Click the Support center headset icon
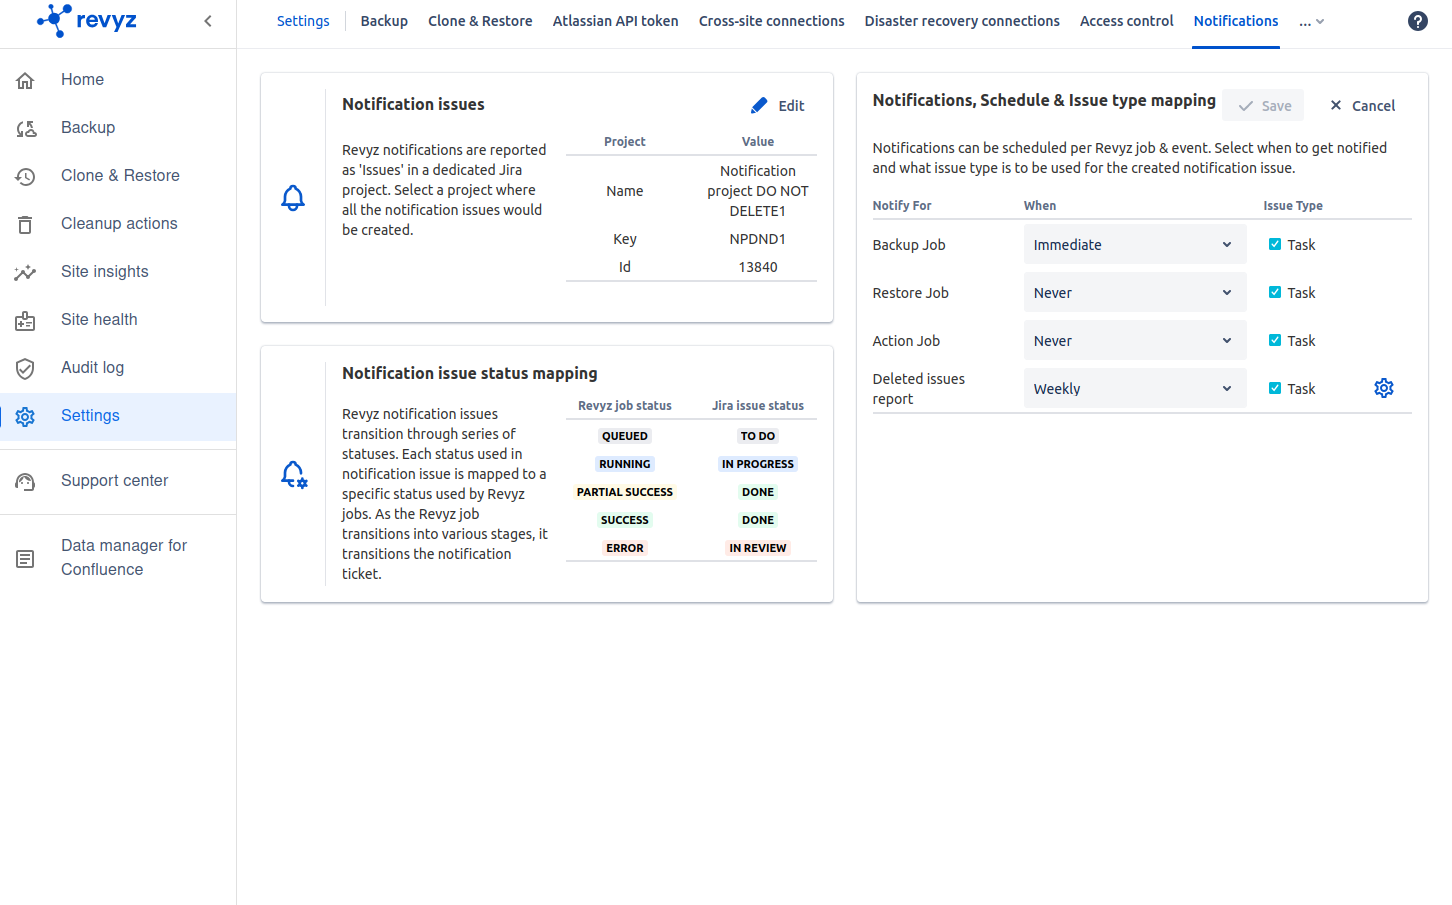1452x905 pixels. point(26,481)
